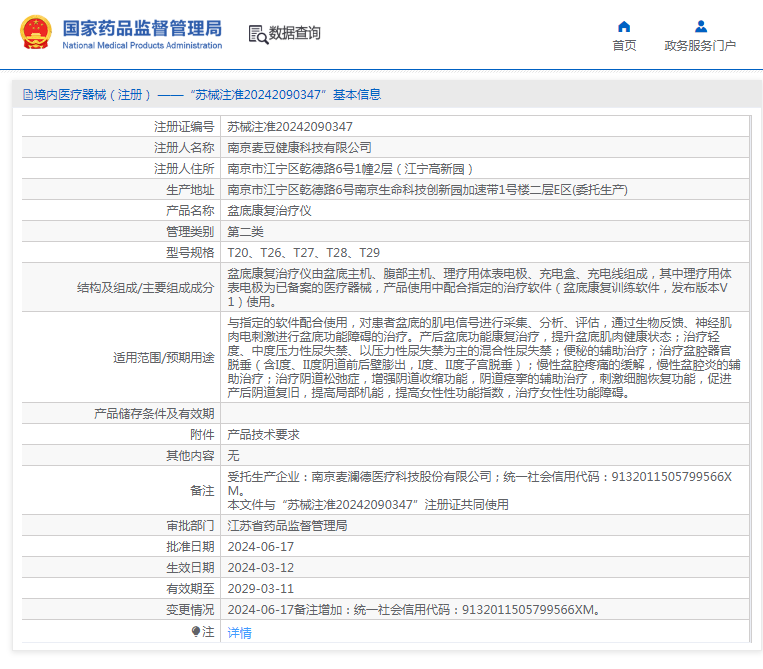Click the 产品储存条件及有效期 label
Viewport: 763px width, 669px height.
[x=154, y=414]
